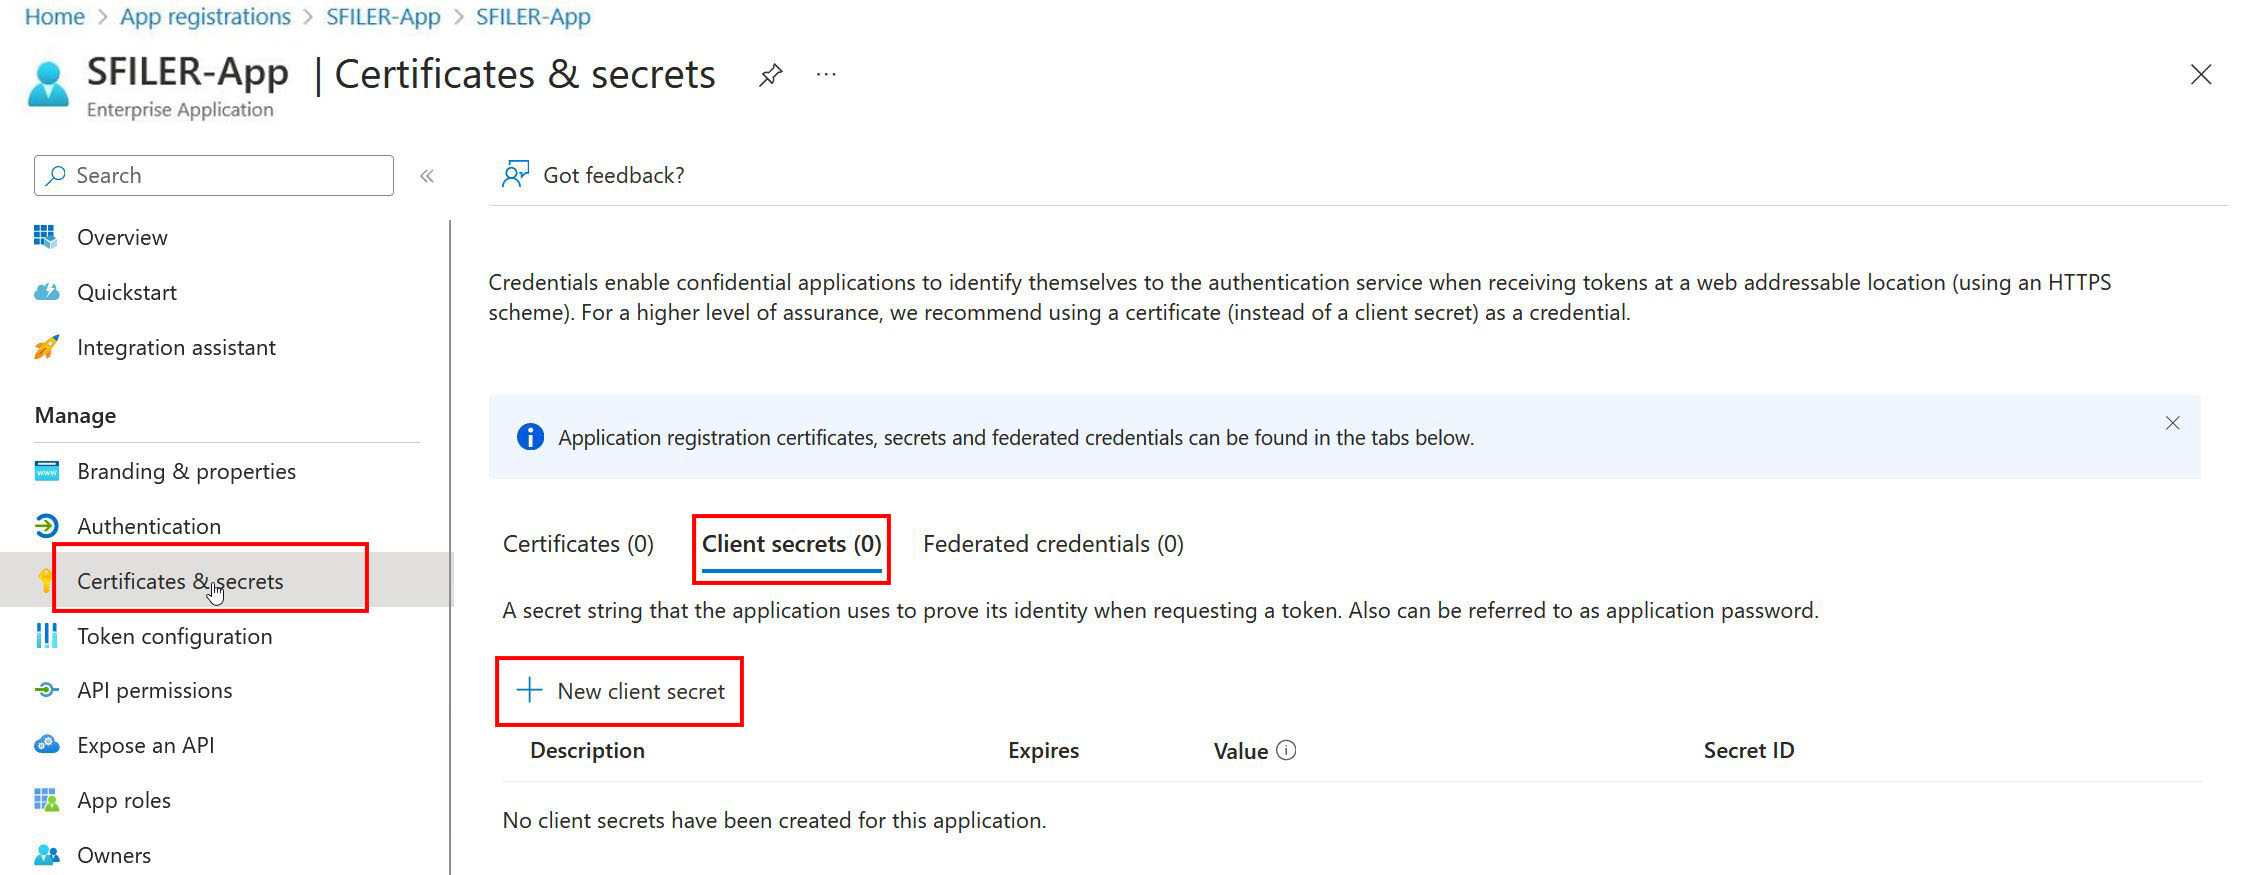Close the SFILER-App blade
Screen dimensions: 2263x875
(x=2200, y=75)
